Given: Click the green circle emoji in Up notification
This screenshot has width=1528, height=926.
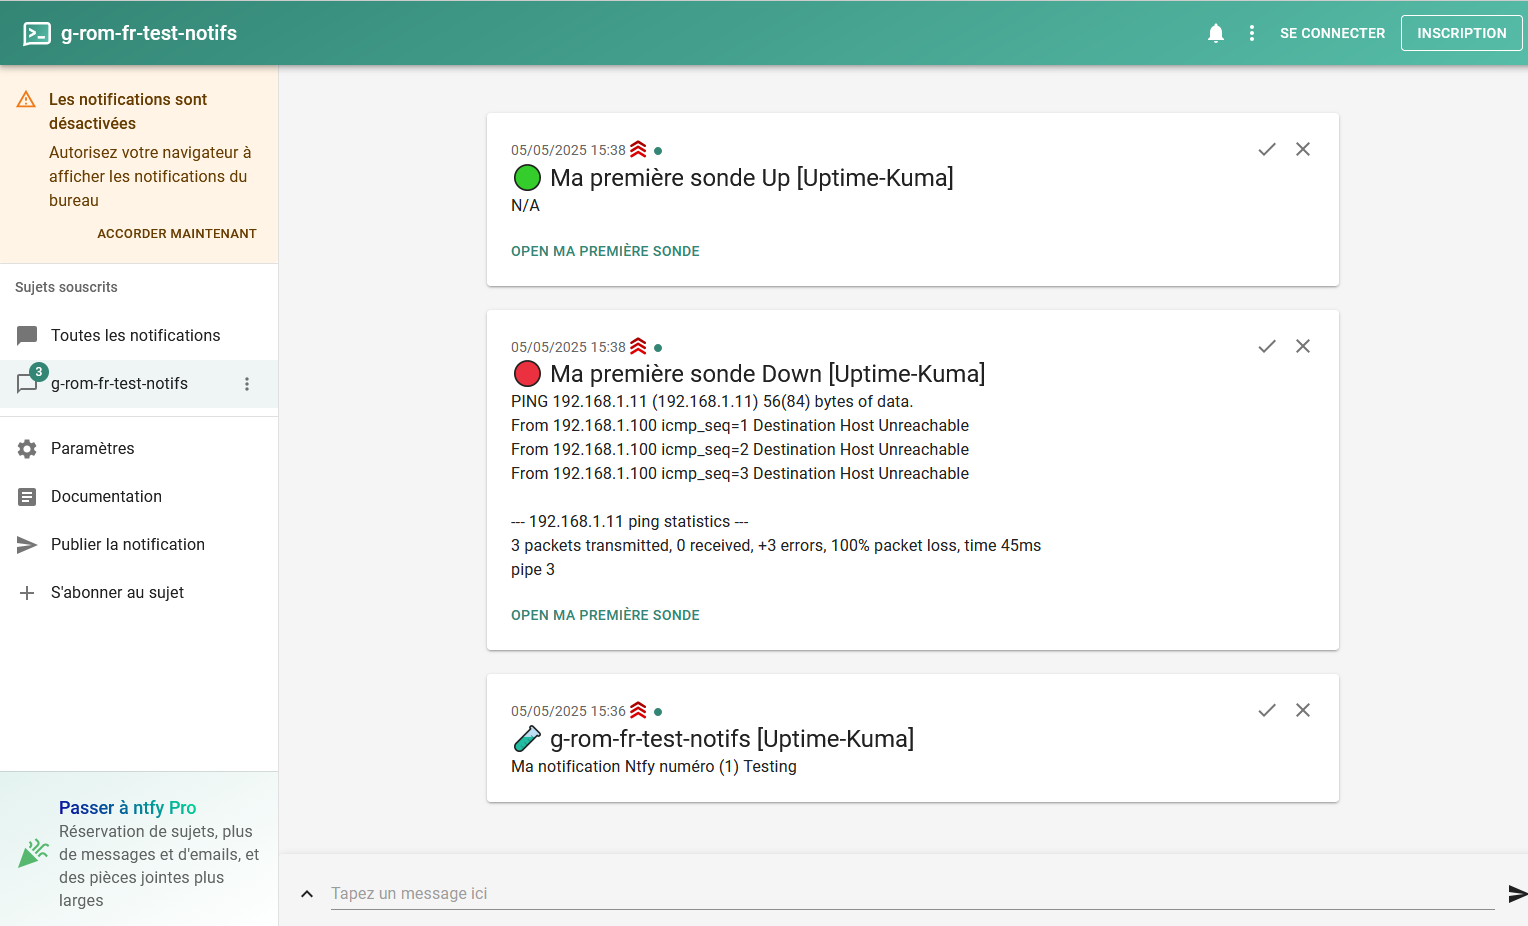Looking at the screenshot, I should tap(527, 178).
